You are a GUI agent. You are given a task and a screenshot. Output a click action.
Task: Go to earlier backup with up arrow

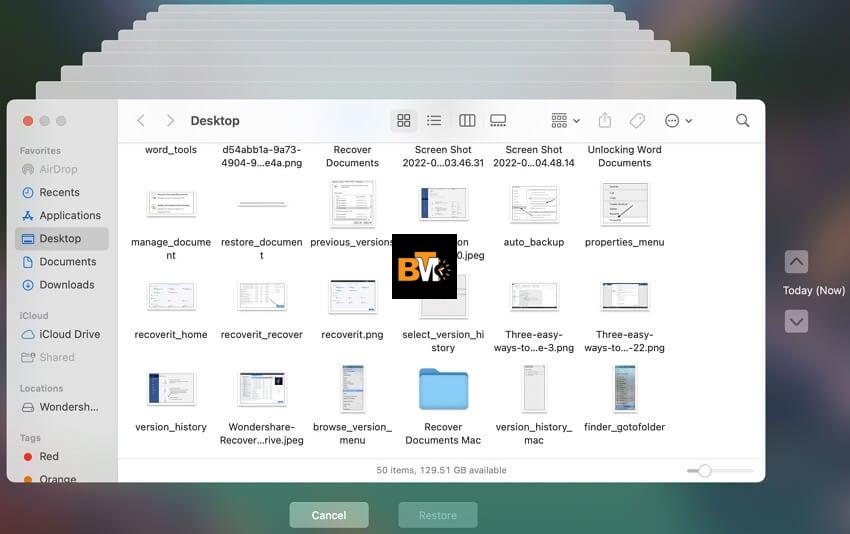(796, 262)
